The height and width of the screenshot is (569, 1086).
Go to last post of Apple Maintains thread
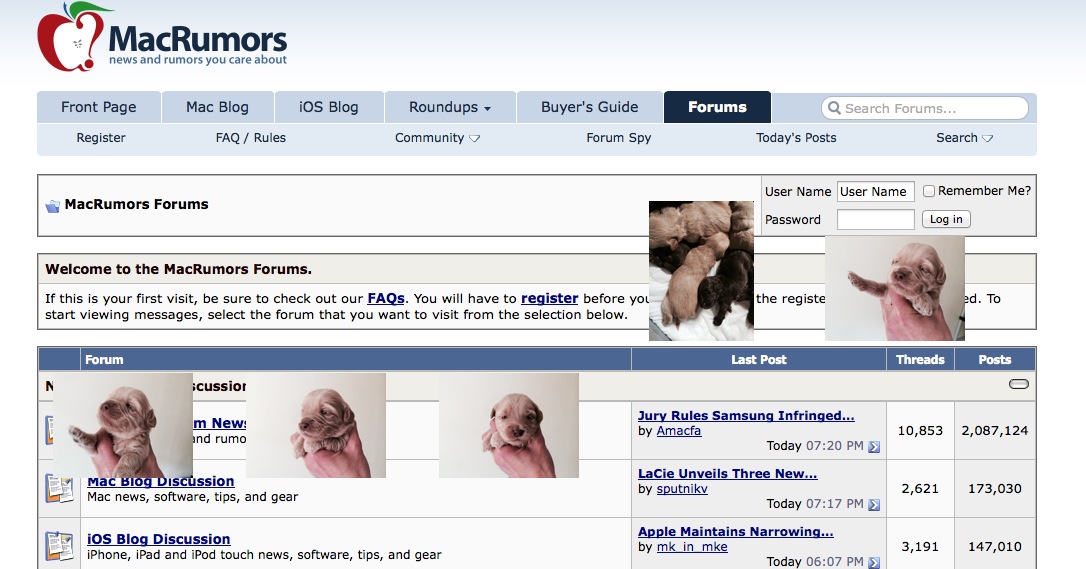874,563
